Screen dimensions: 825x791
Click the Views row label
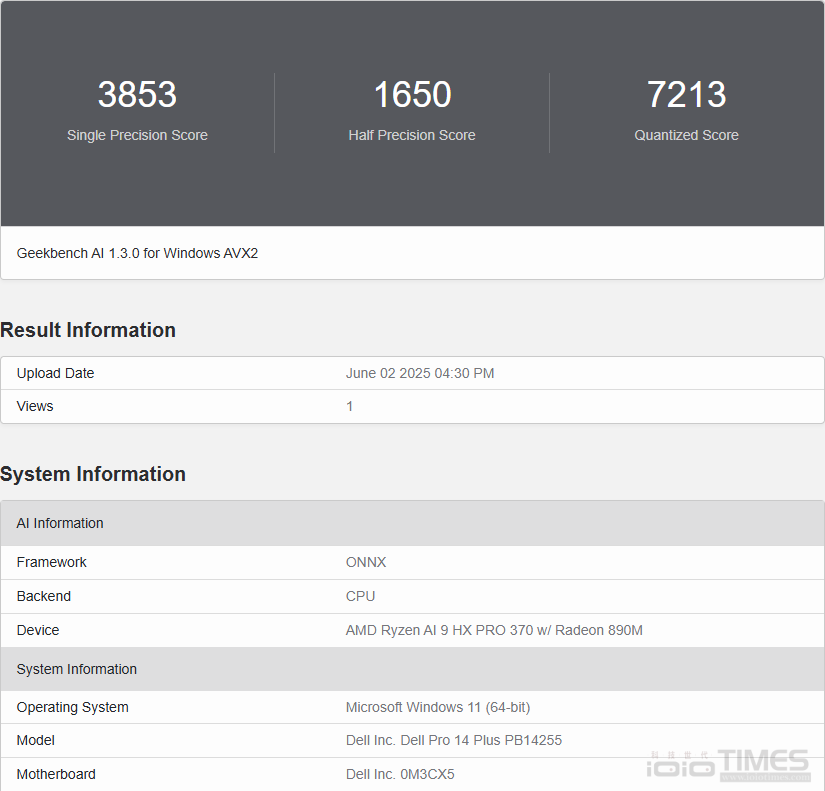[x=35, y=406]
